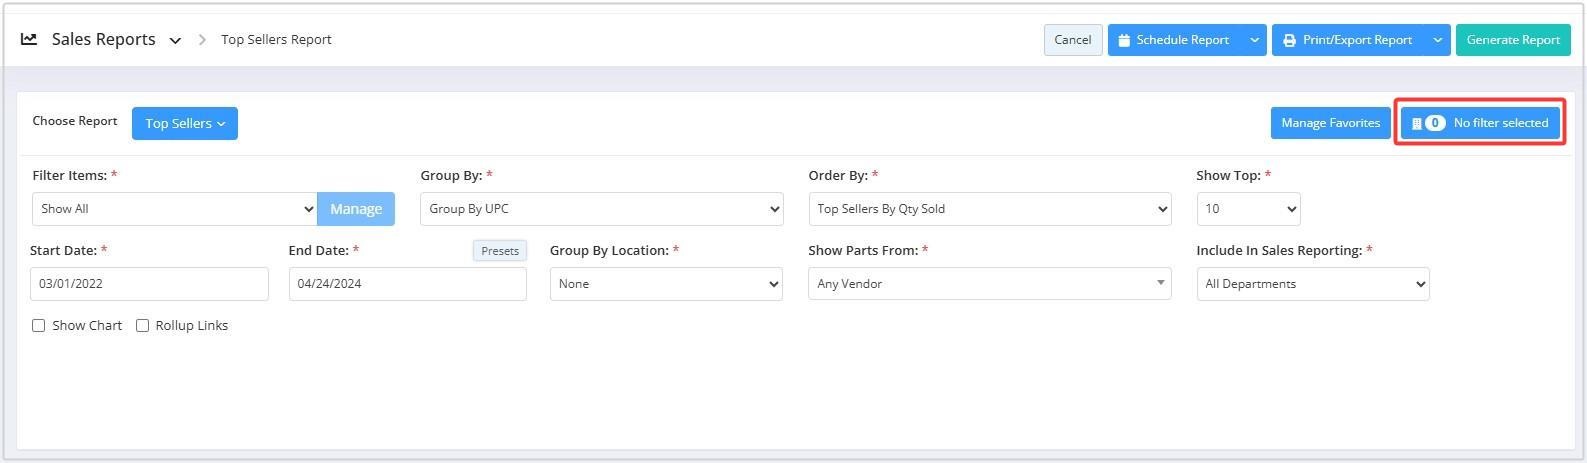Click the zero filter count badge
The width and height of the screenshot is (1587, 463).
click(1435, 123)
